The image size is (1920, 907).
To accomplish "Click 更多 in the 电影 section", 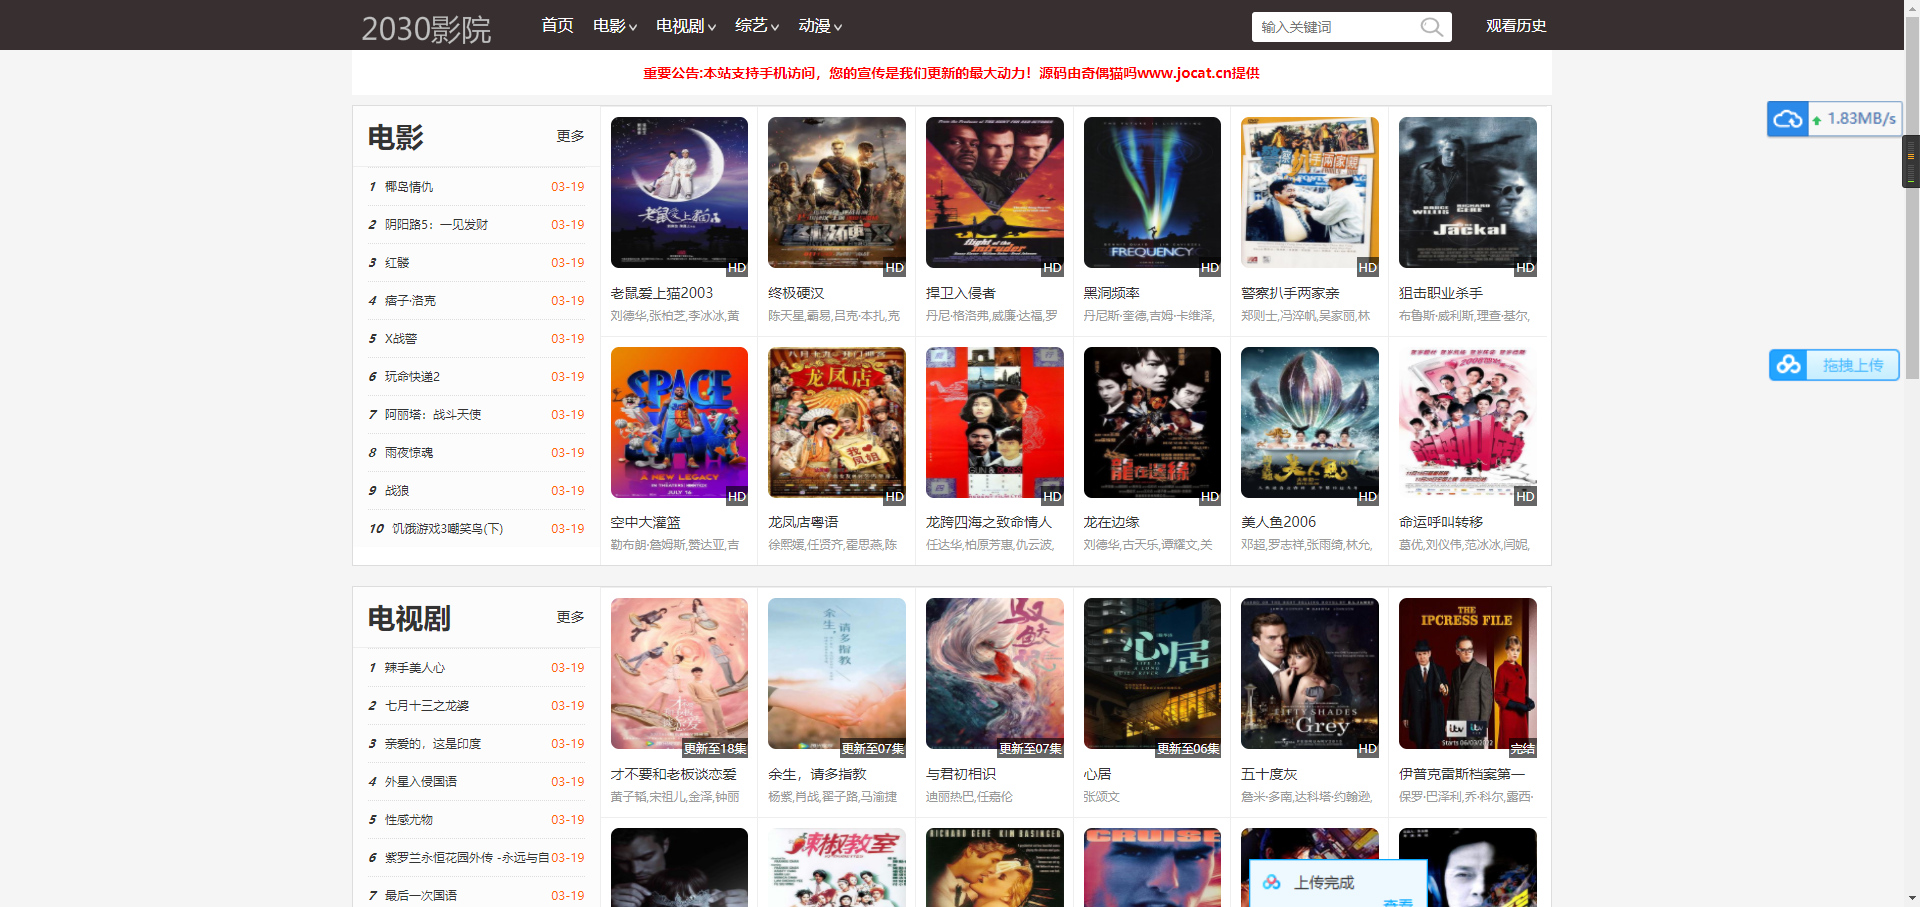I will pyautogui.click(x=570, y=136).
